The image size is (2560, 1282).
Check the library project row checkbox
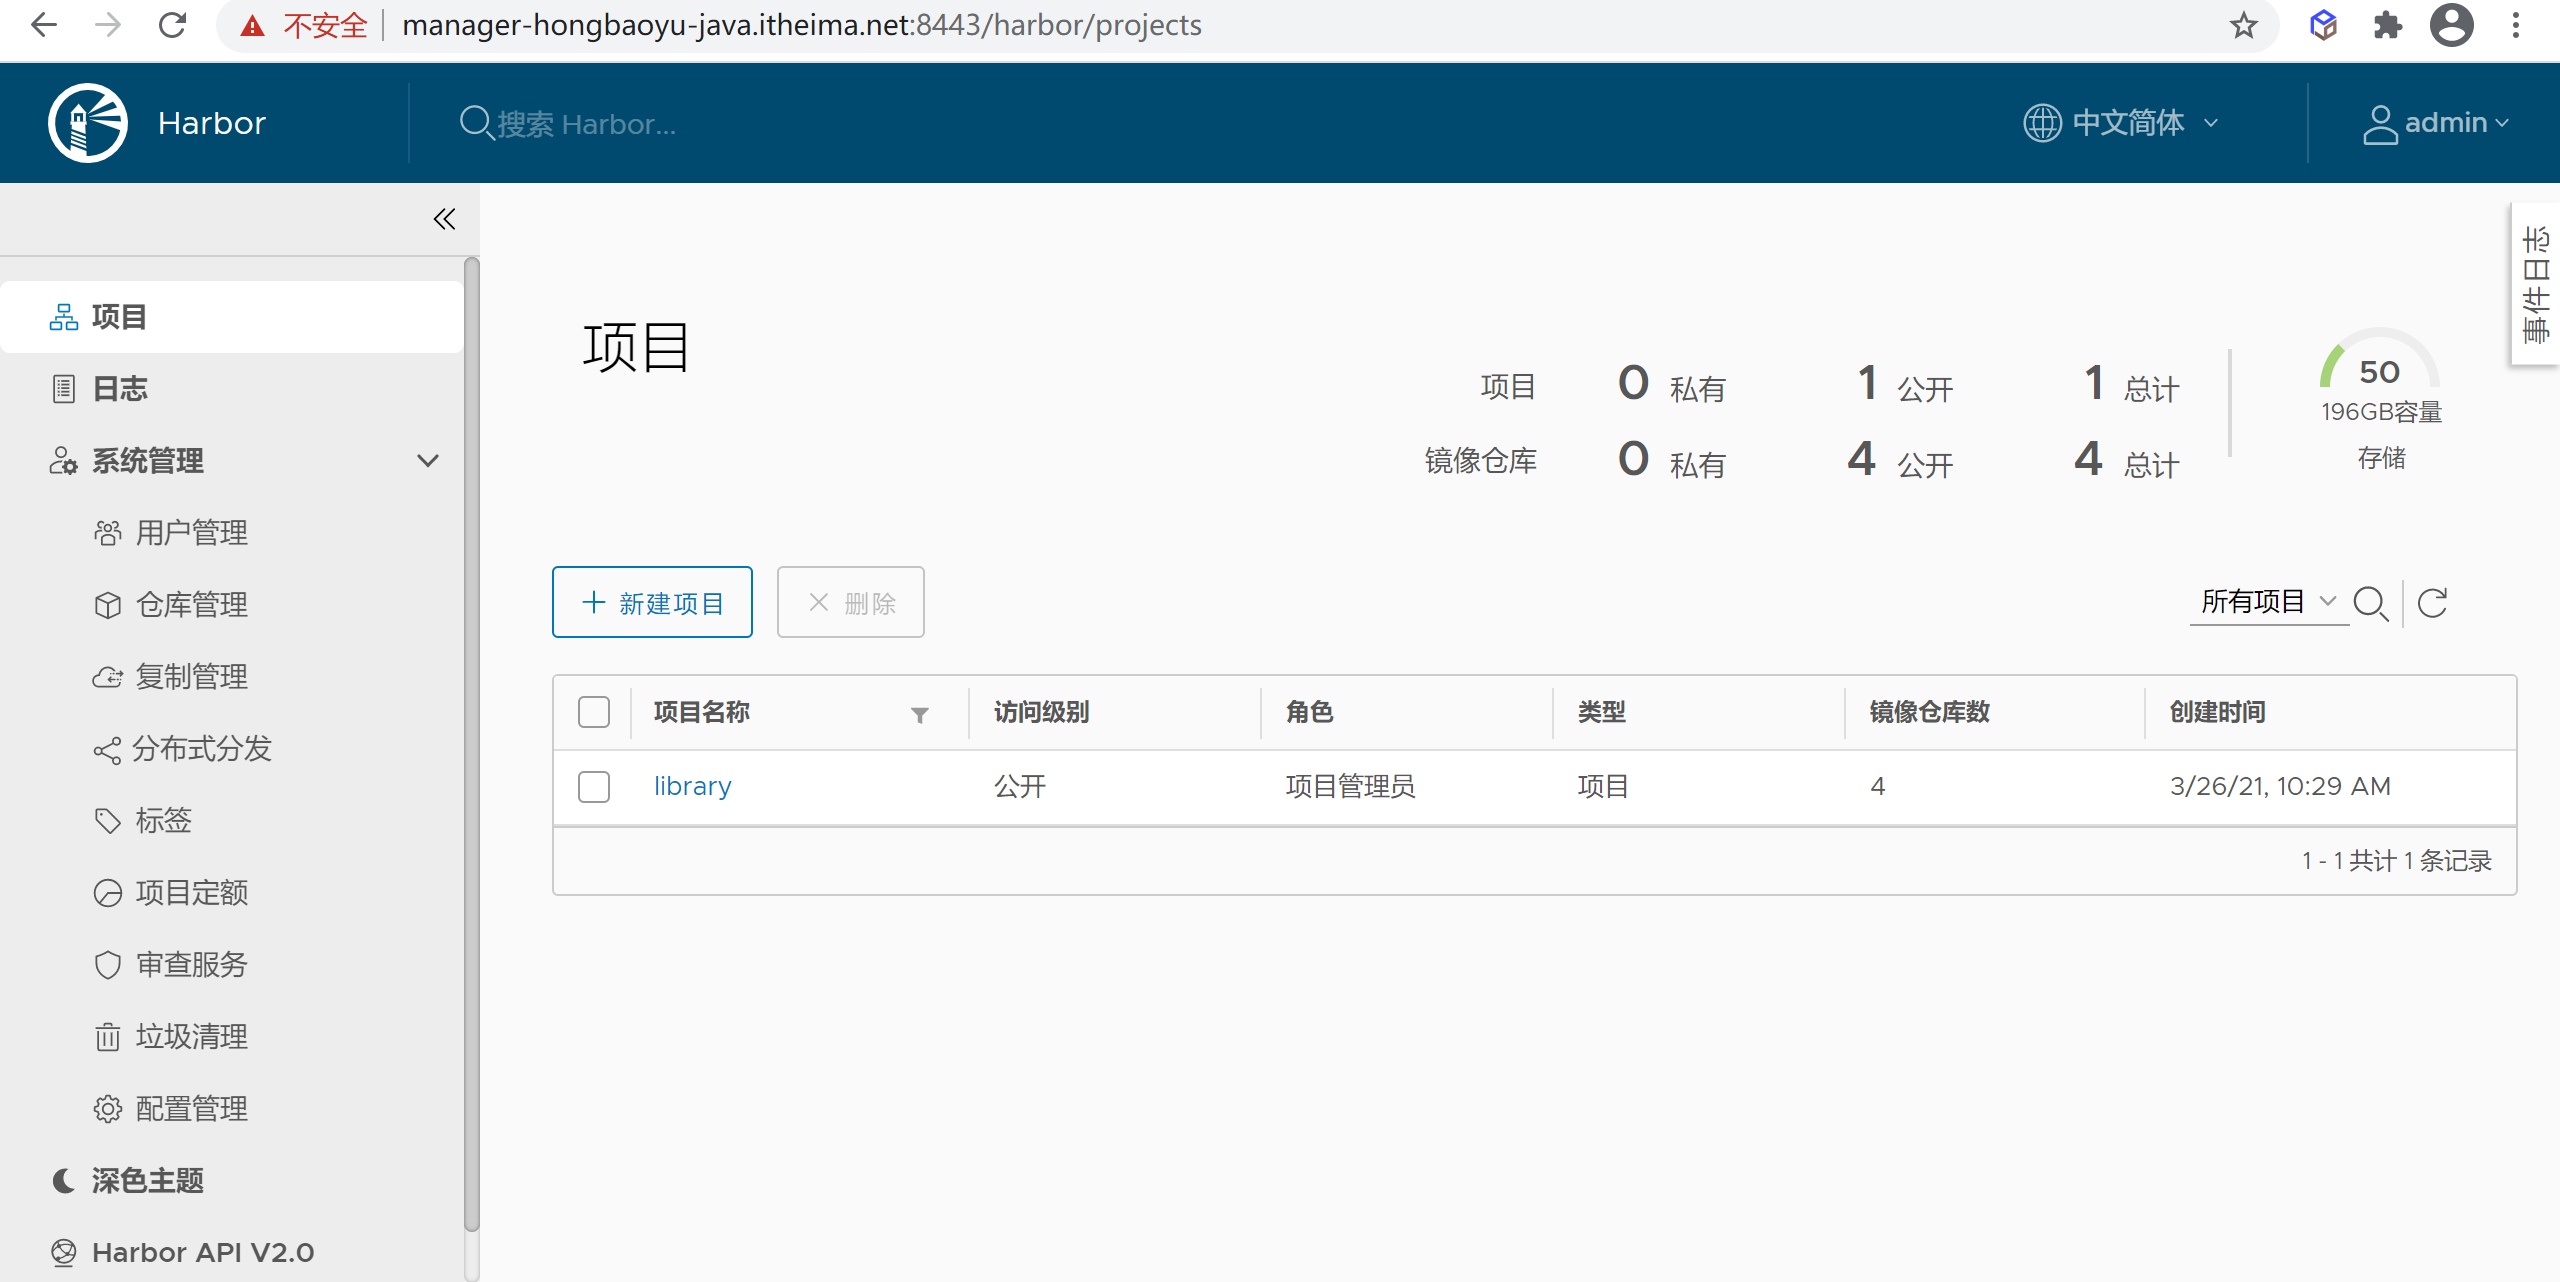point(594,786)
